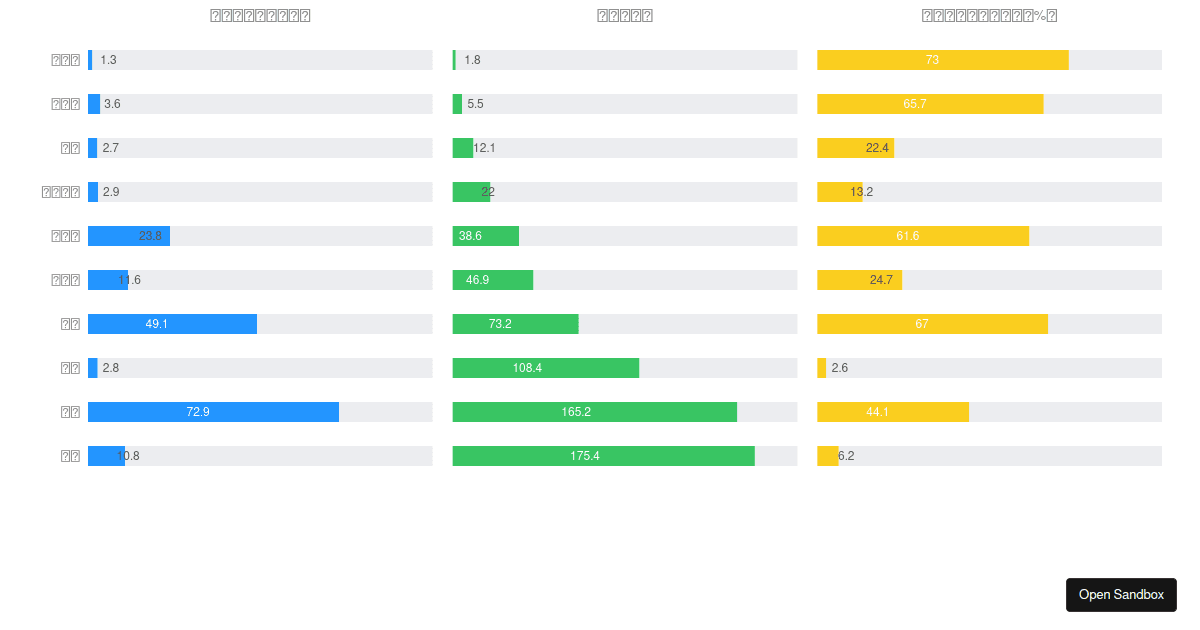1200x630 pixels.
Task: Click the green bar labeled 175.4
Action: [603, 456]
